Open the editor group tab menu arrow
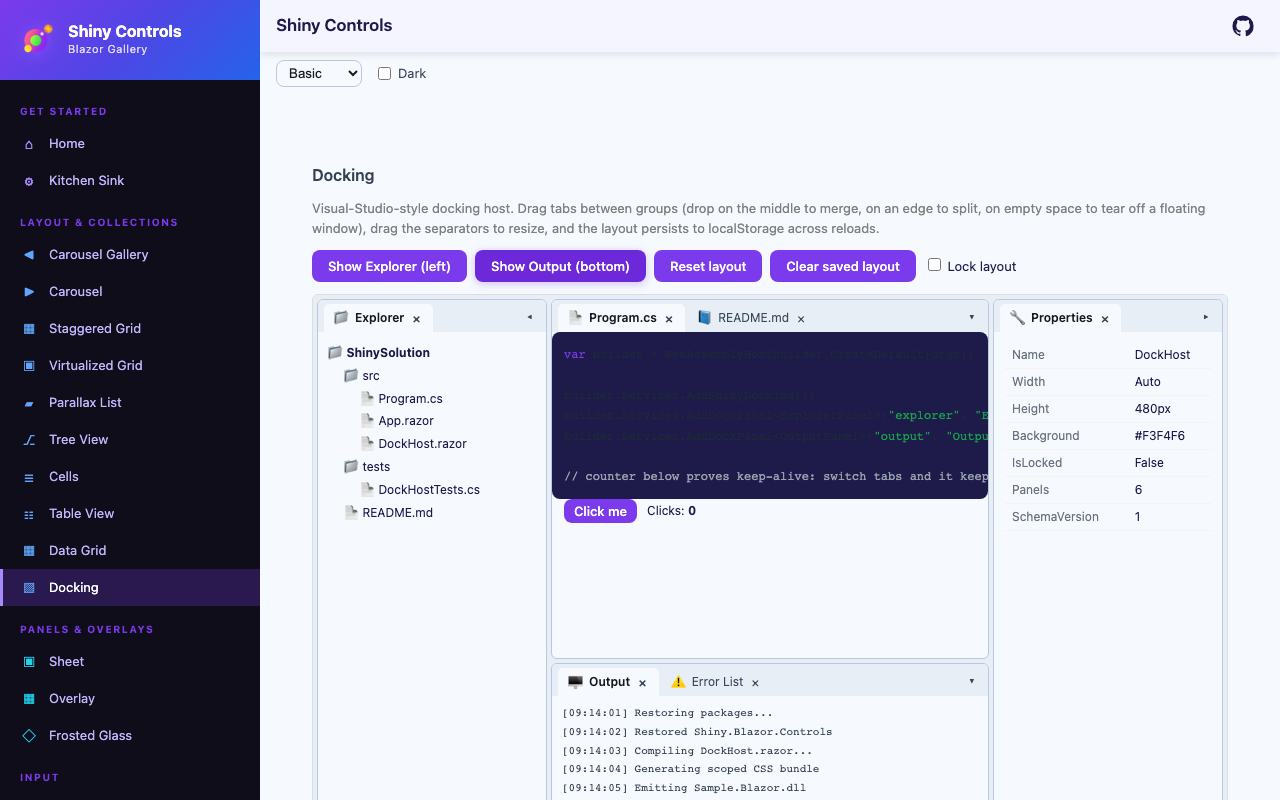The image size is (1280, 800). tap(972, 317)
